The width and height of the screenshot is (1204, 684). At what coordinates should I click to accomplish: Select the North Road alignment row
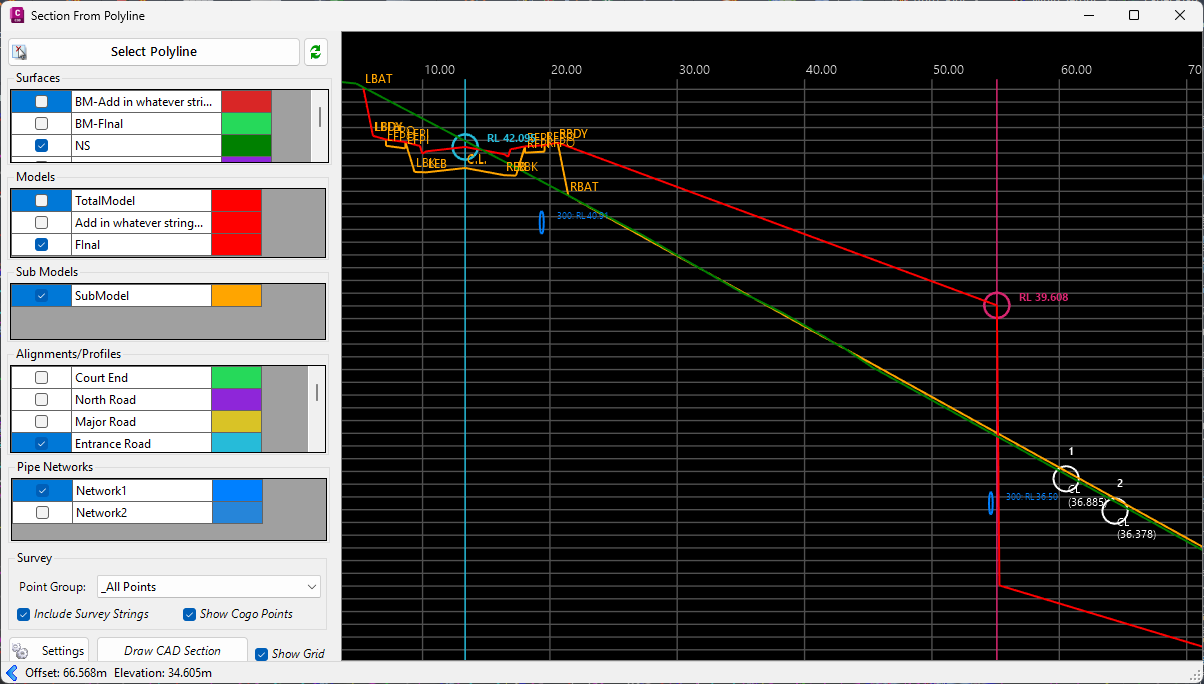point(140,400)
